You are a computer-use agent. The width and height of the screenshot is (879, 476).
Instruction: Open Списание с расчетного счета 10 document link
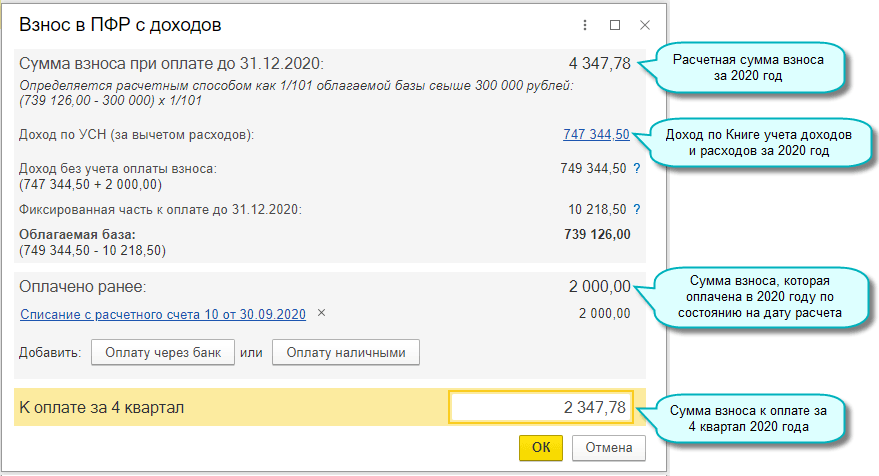coord(162,314)
